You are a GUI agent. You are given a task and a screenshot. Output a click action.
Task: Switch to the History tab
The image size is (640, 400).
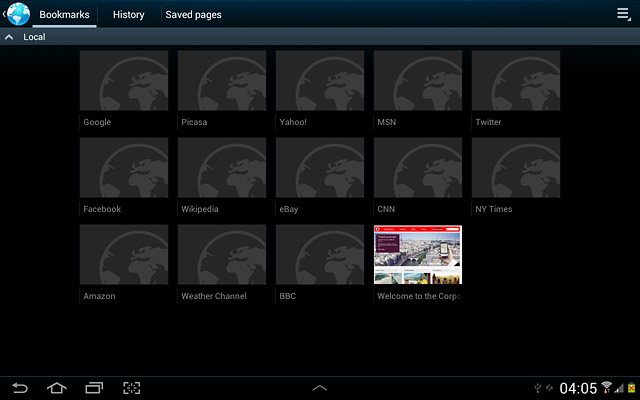coord(129,15)
